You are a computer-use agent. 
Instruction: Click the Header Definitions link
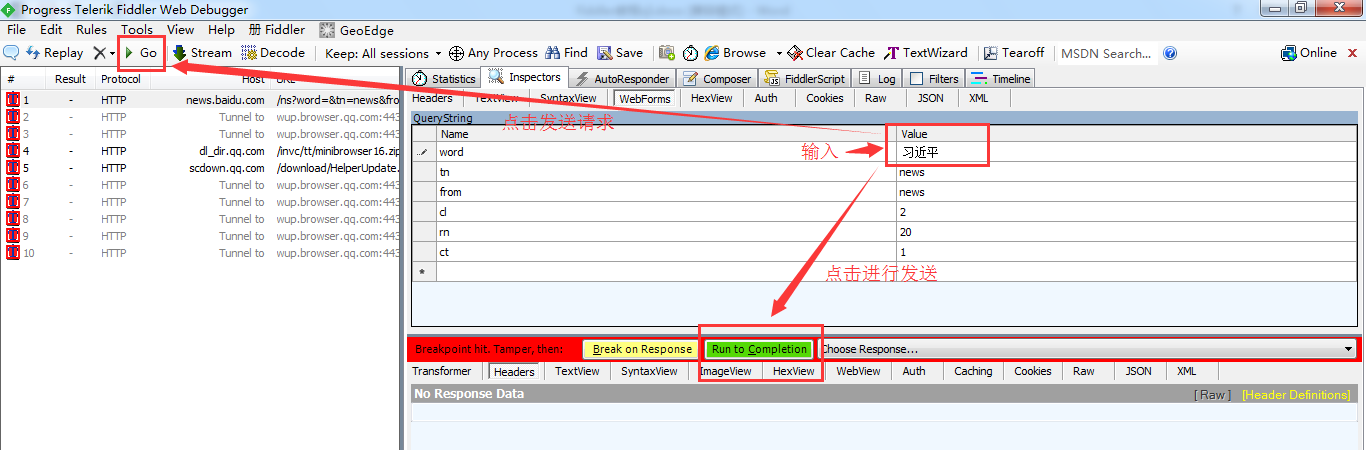(1296, 395)
